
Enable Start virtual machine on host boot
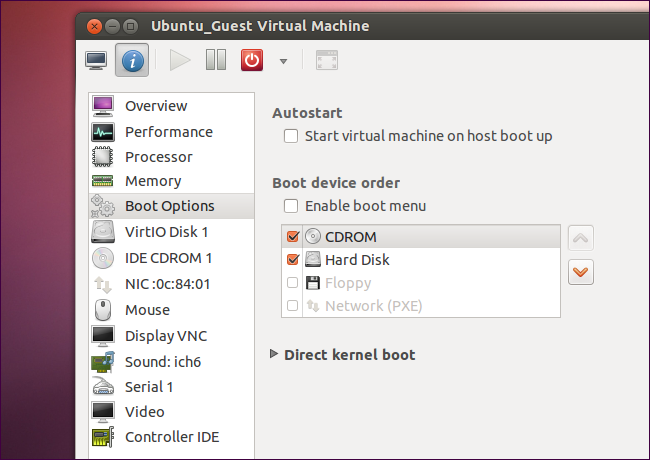coord(291,136)
